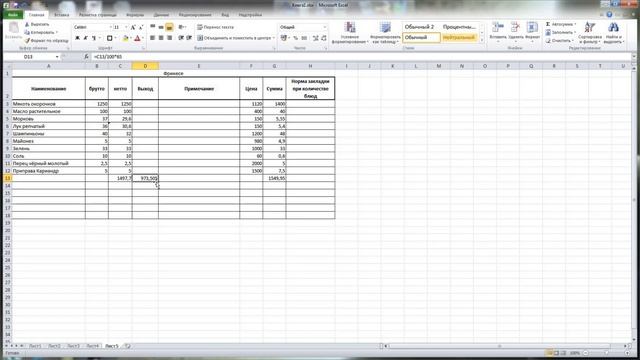Open the font size dropdown
Viewport: 640px width, 360px height.
(x=126, y=27)
